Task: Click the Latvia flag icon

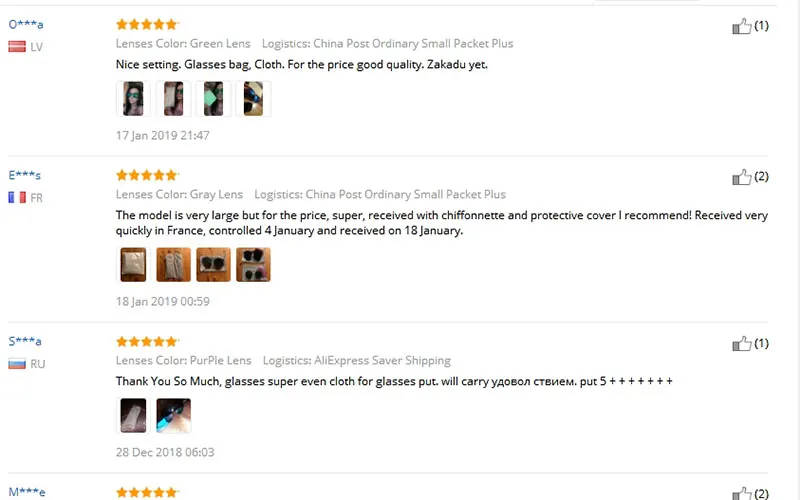Action: 17,47
